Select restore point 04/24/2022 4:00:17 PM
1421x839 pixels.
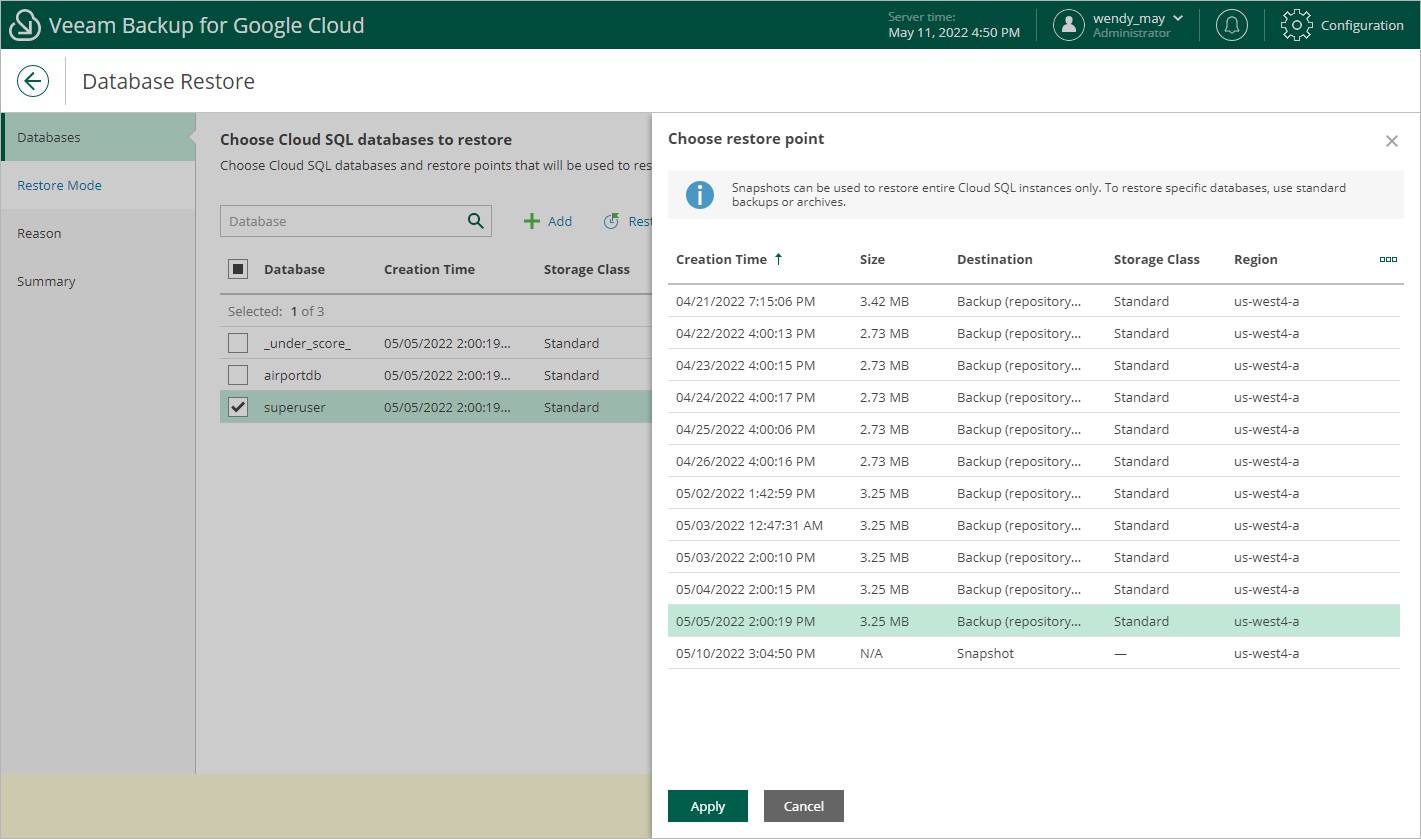[x=1034, y=397]
